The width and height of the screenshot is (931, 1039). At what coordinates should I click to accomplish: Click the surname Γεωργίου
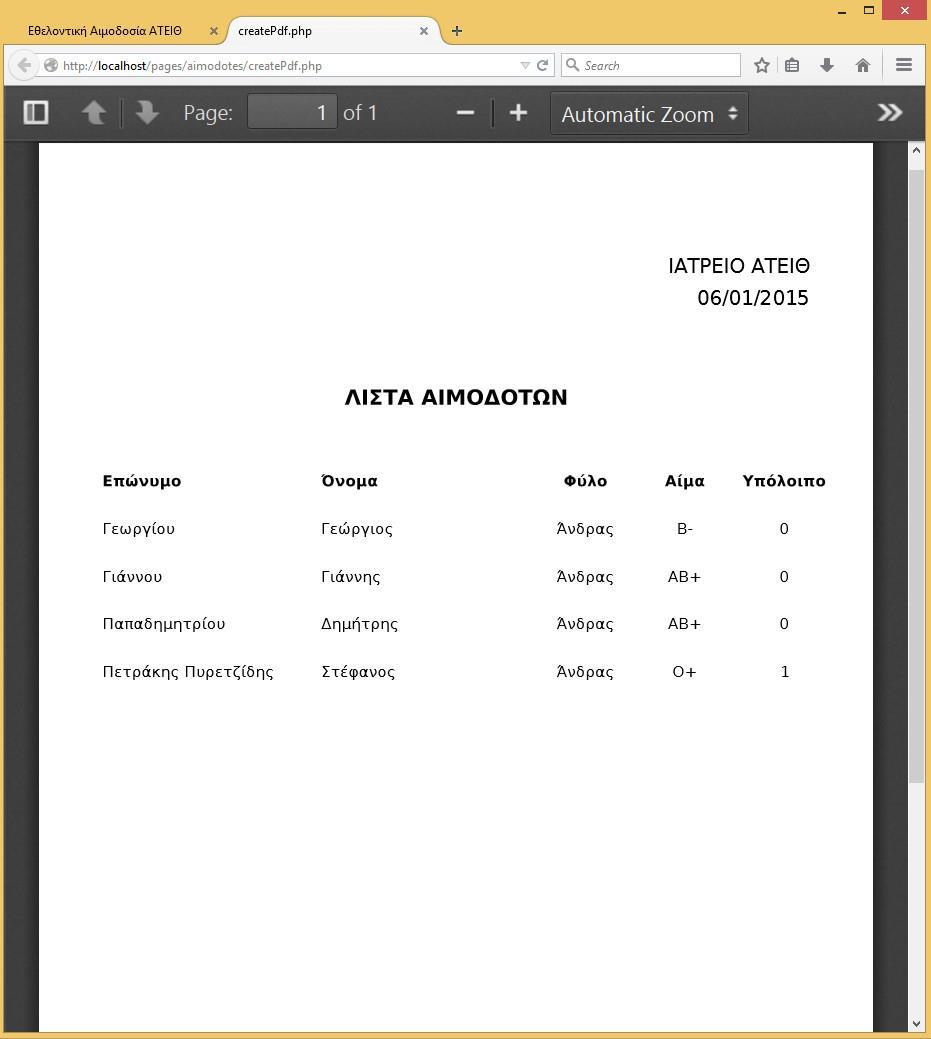pos(138,529)
